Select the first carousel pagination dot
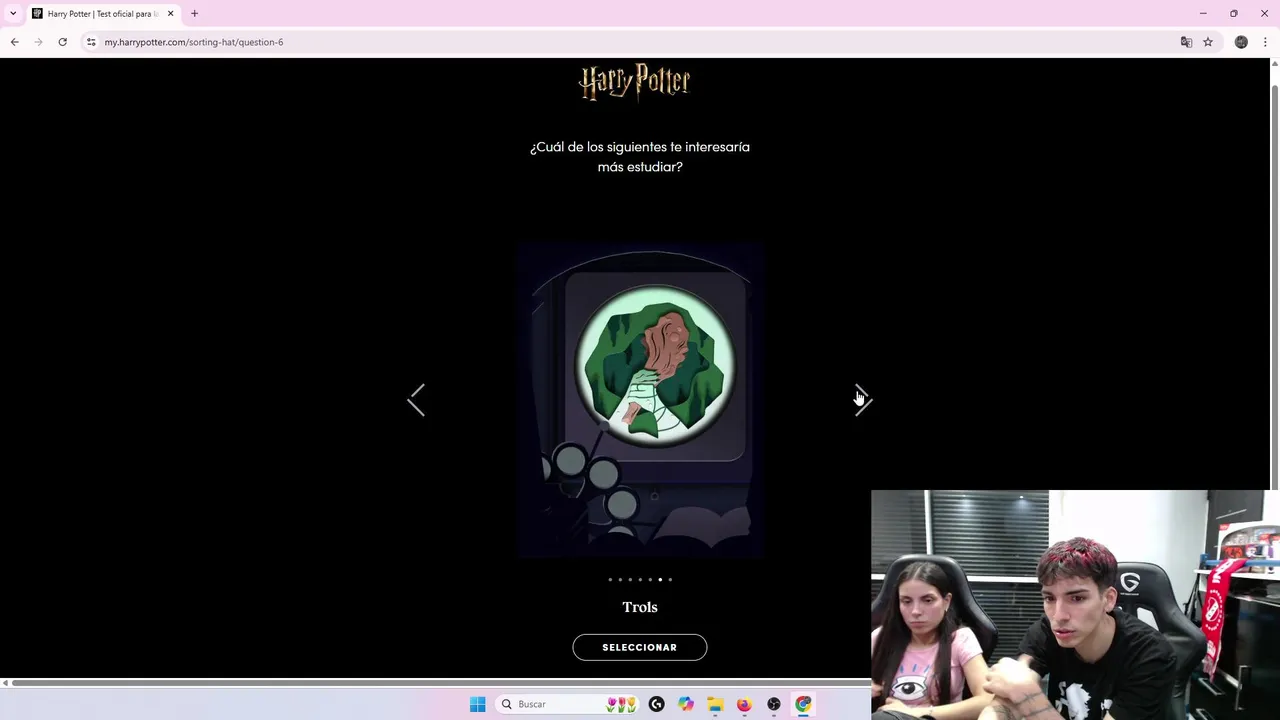The height and width of the screenshot is (720, 1280). 610,579
